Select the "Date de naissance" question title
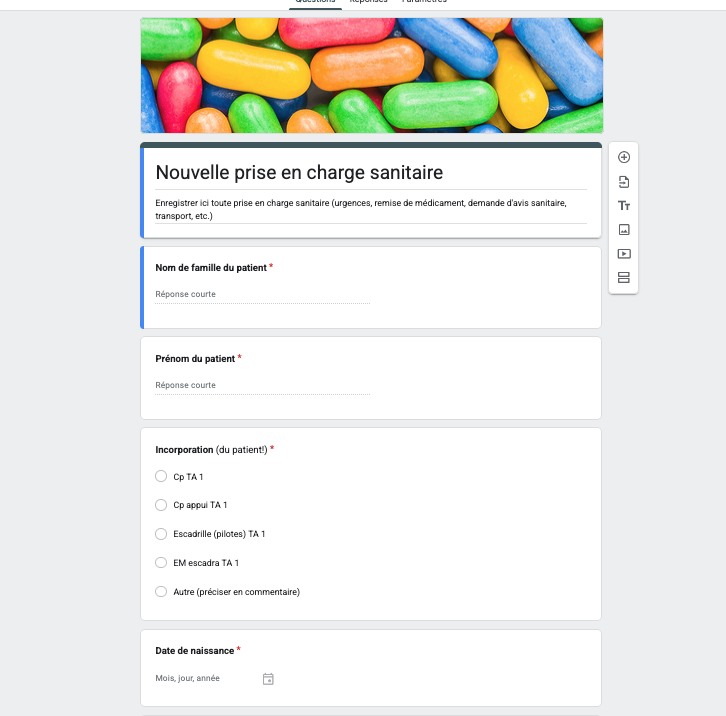726x716 pixels. [x=195, y=651]
